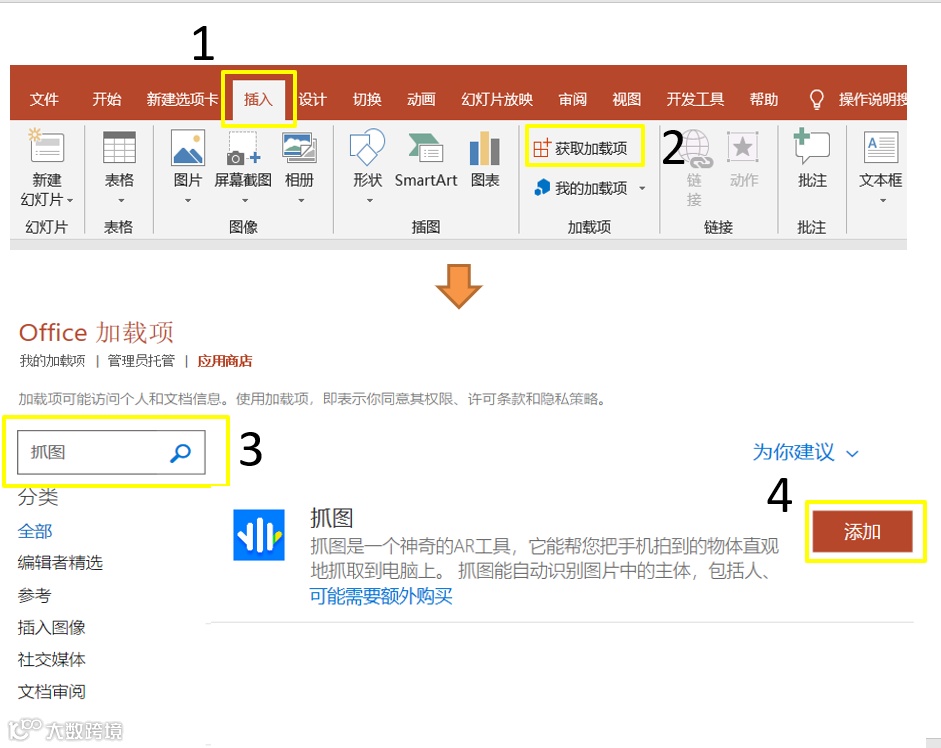Select the 全部 category

[x=35, y=531]
